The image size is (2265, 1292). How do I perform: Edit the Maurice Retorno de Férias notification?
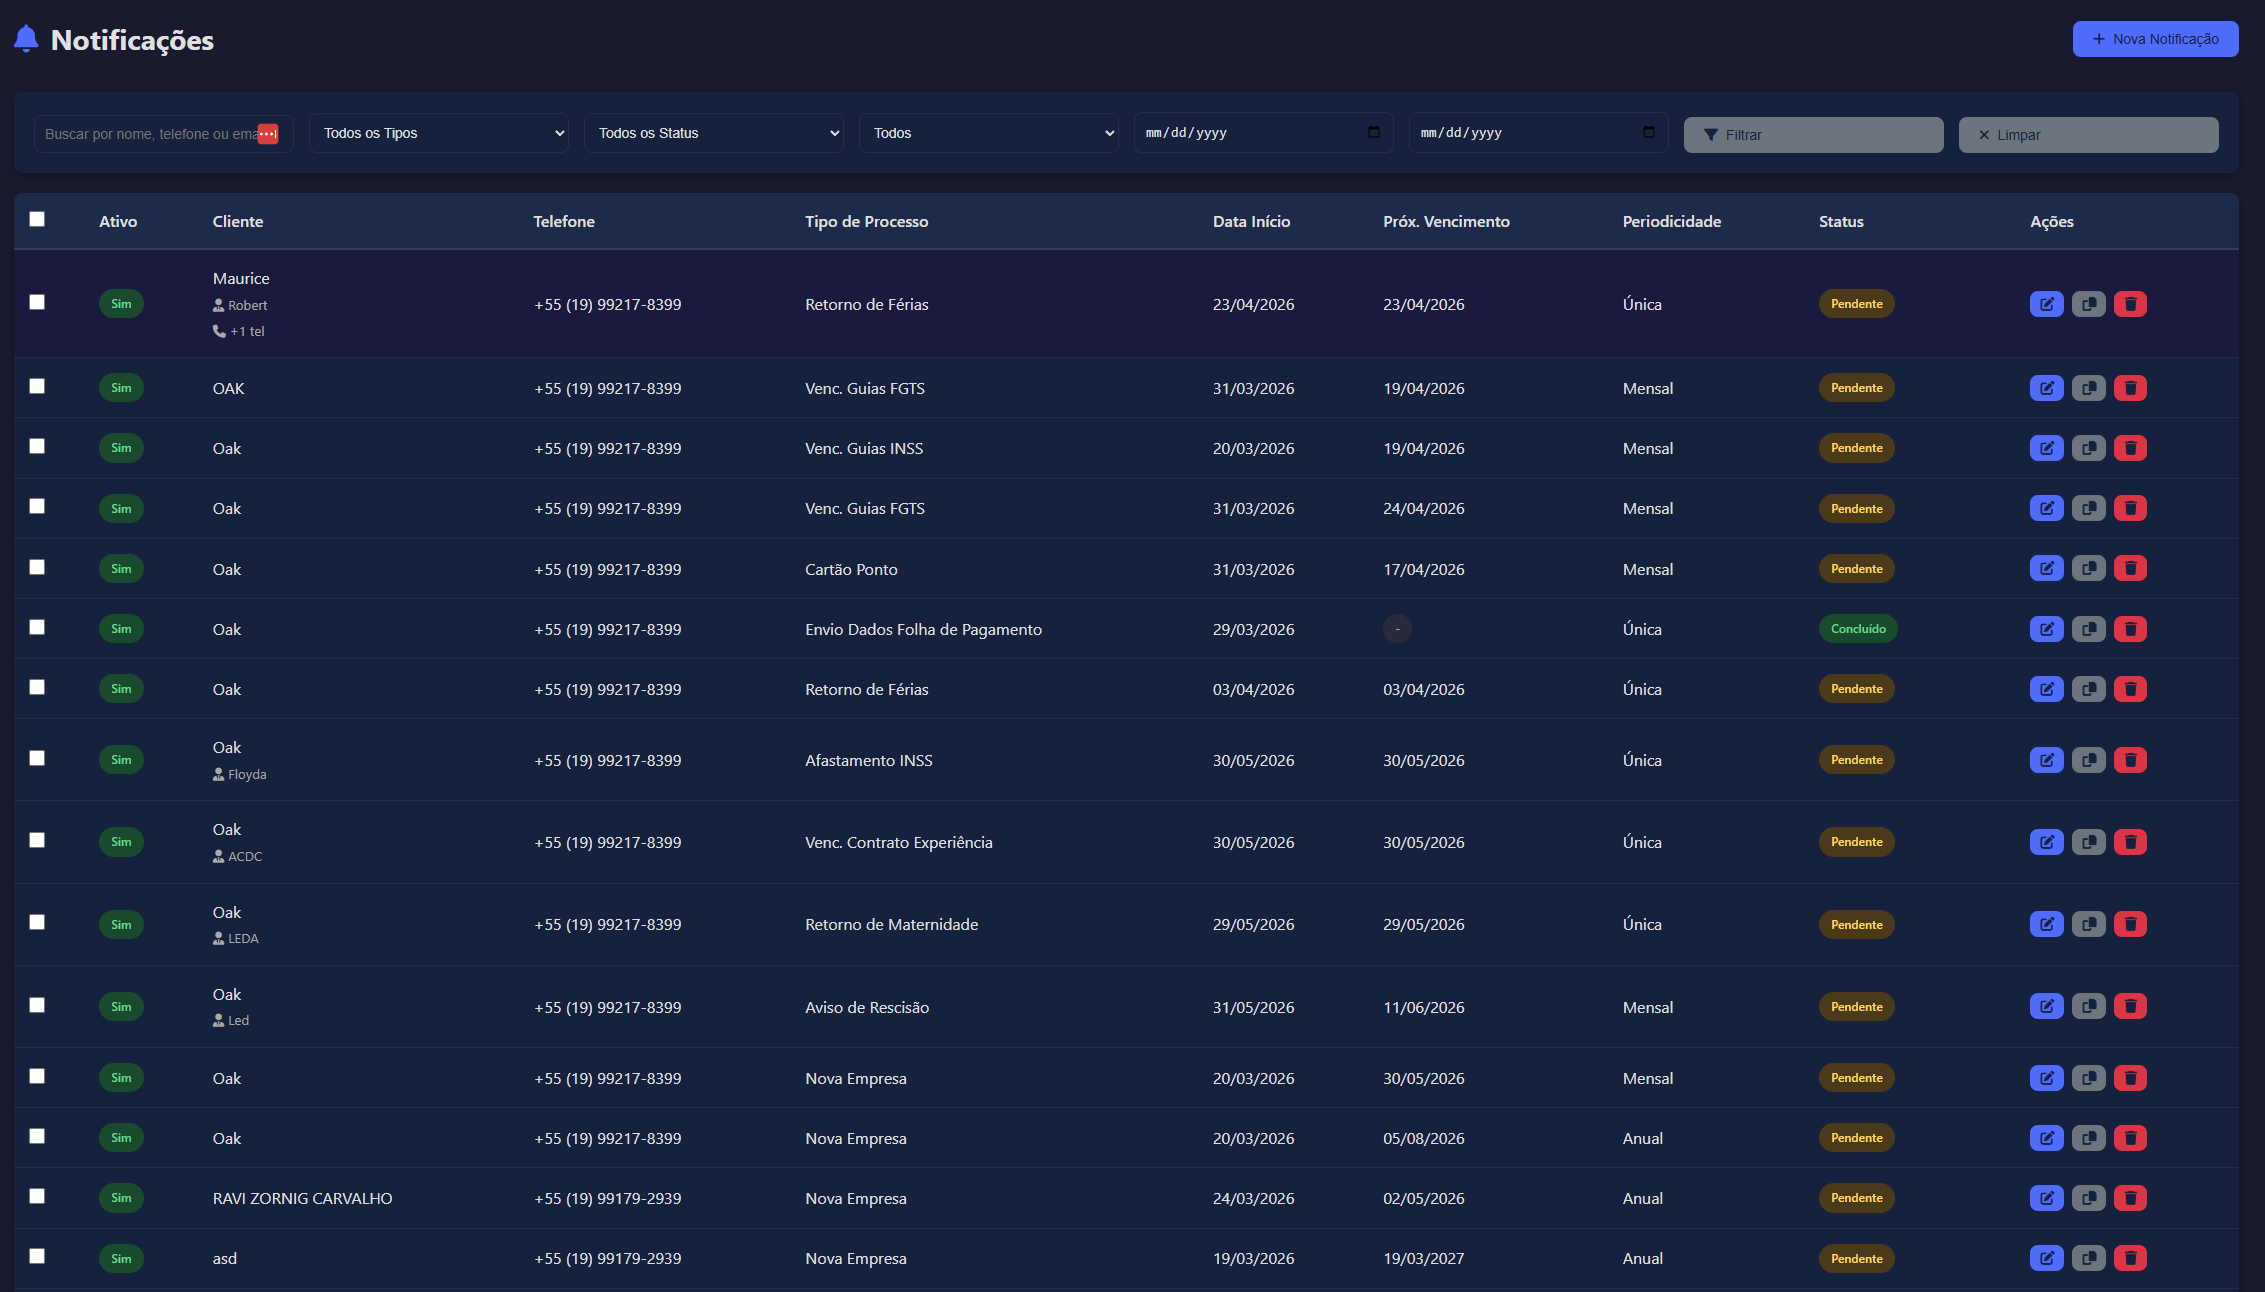click(2046, 304)
